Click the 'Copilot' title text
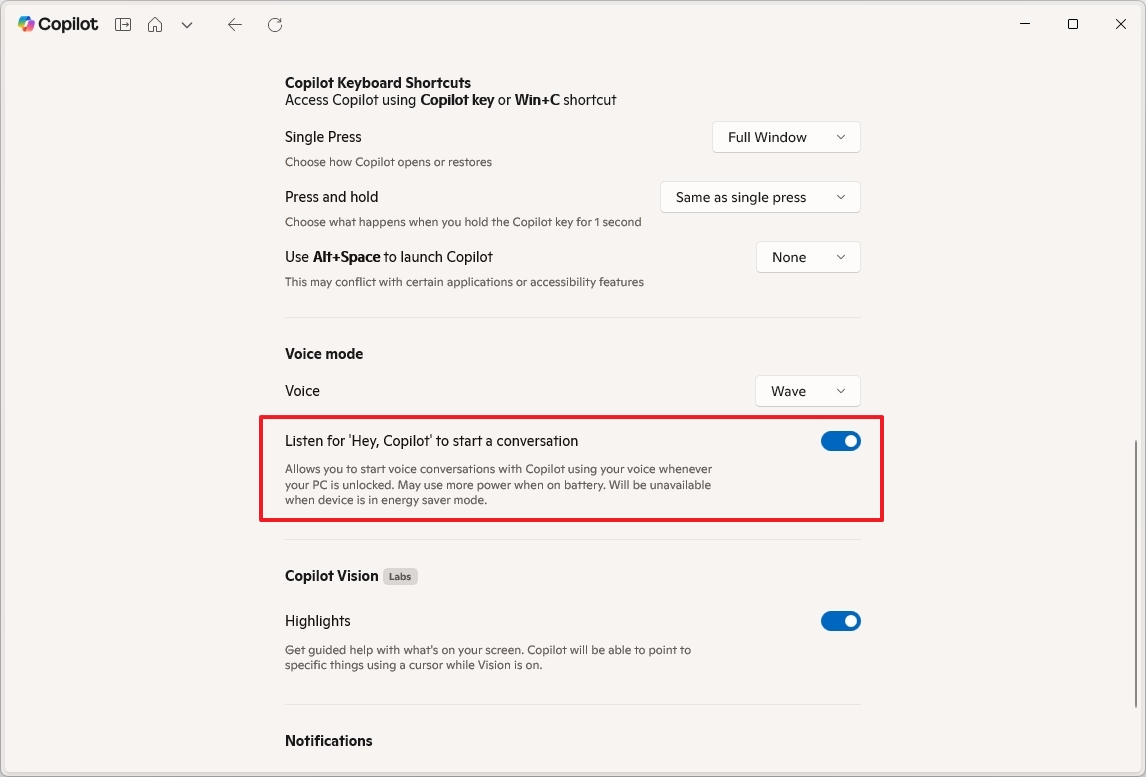 pyautogui.click(x=68, y=24)
